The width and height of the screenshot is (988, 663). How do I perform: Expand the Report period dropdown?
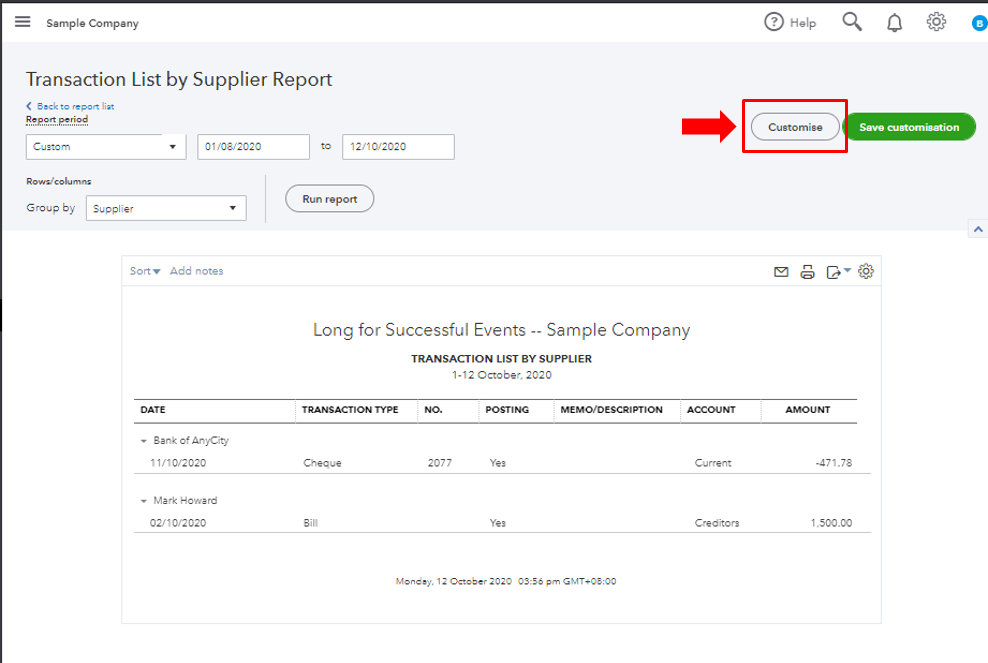point(106,147)
